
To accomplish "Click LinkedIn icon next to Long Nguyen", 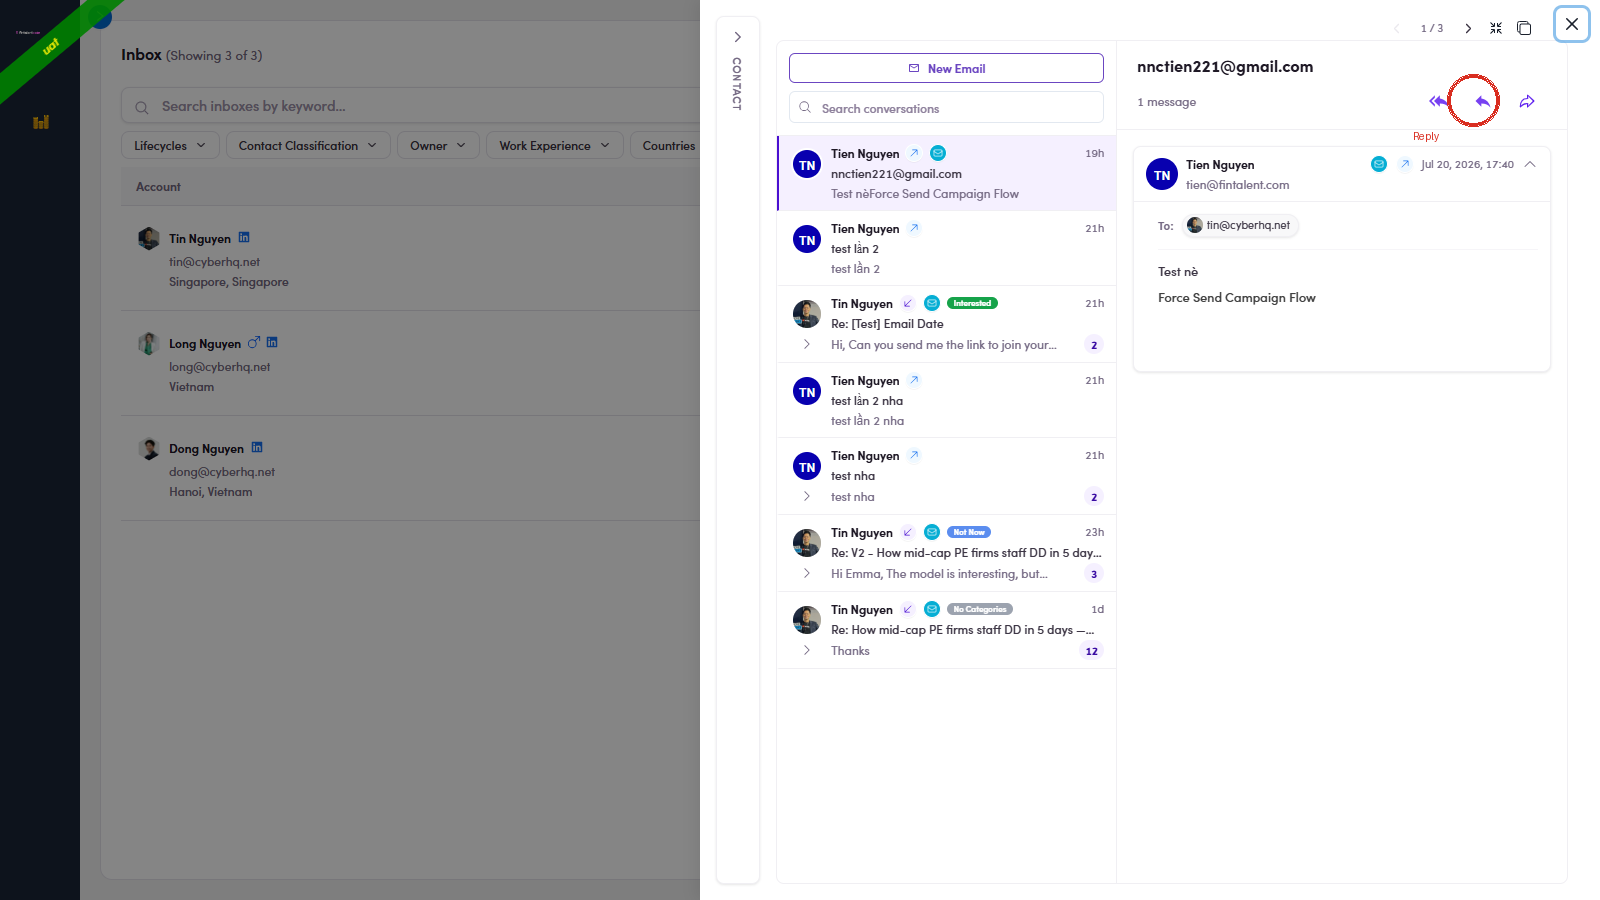I will (272, 343).
